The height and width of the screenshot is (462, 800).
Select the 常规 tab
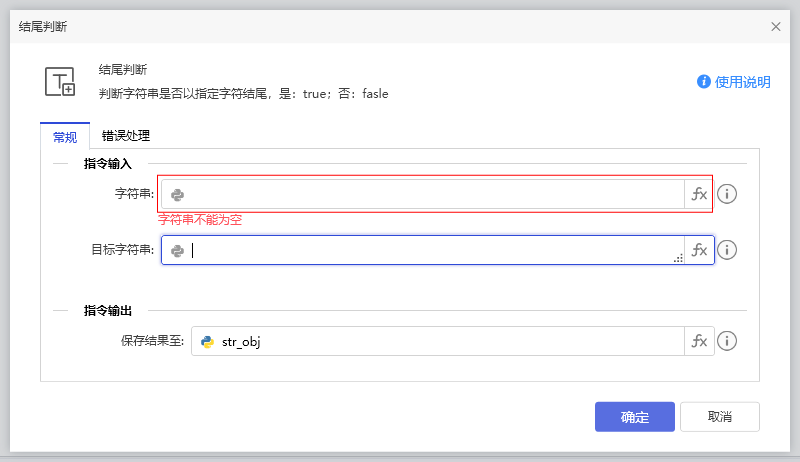[x=65, y=136]
